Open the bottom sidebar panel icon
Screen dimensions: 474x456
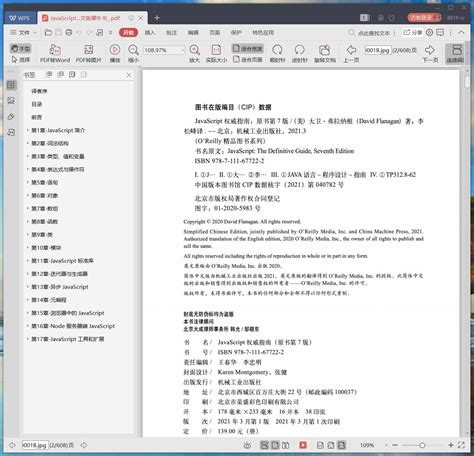coord(11,132)
